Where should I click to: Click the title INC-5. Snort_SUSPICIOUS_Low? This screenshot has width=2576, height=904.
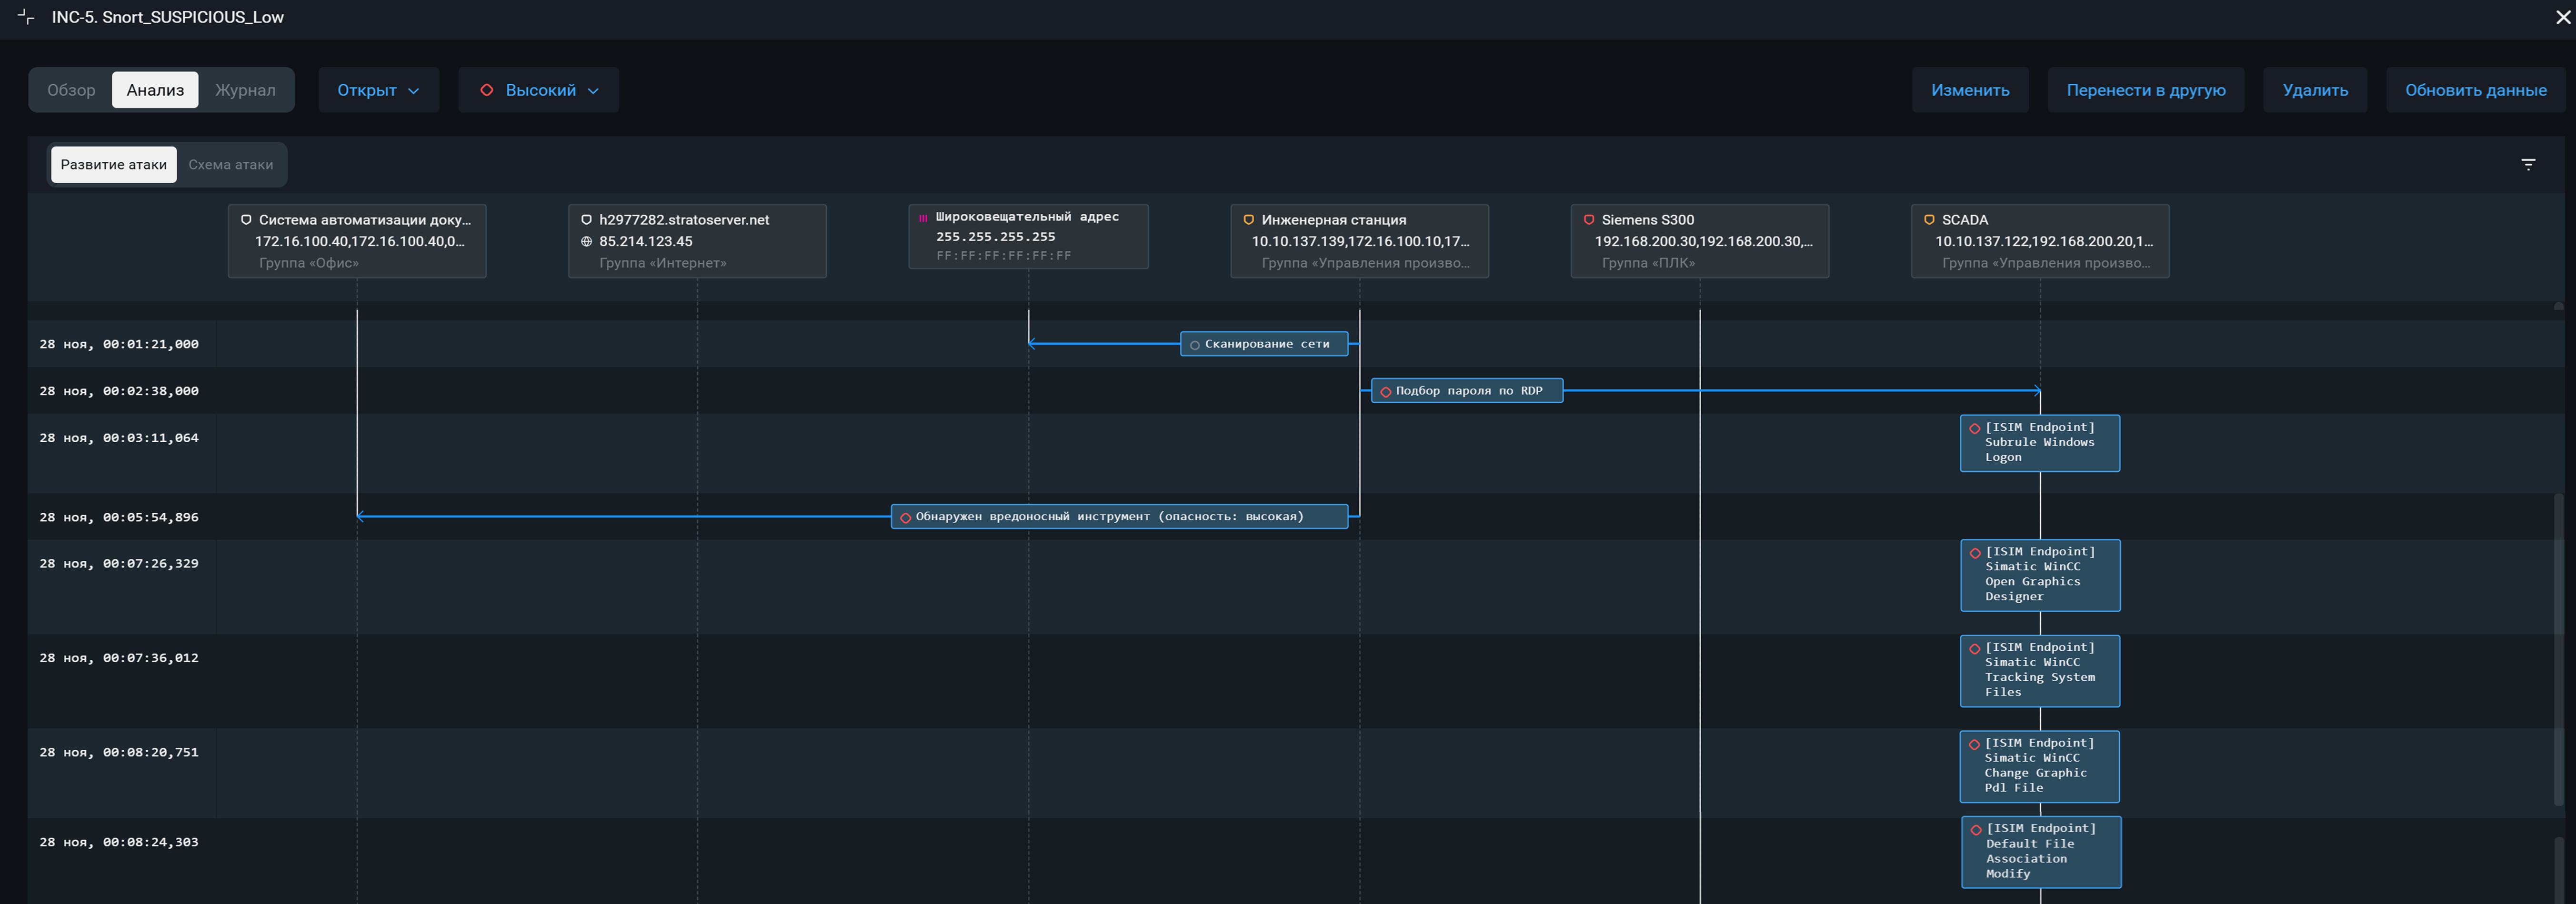pos(168,17)
